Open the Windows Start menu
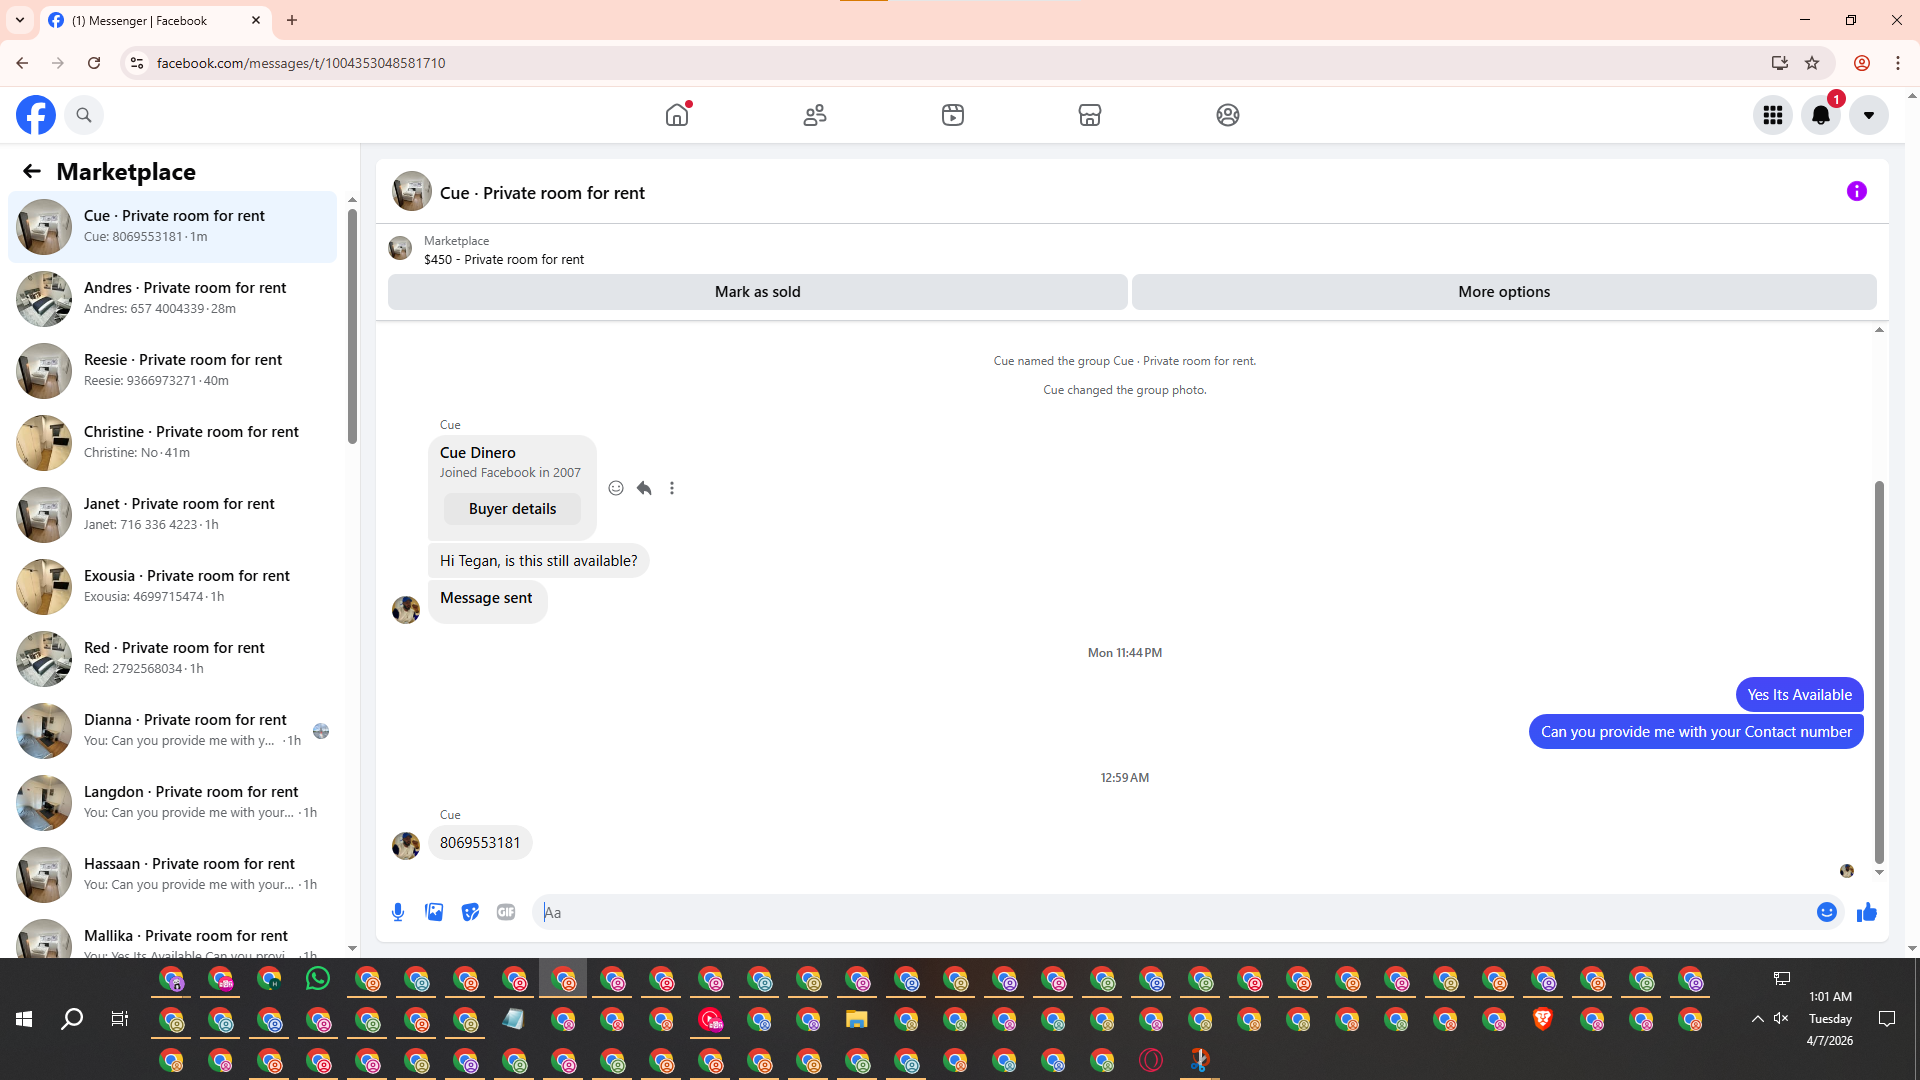This screenshot has height=1080, width=1920. pyautogui.click(x=24, y=1019)
